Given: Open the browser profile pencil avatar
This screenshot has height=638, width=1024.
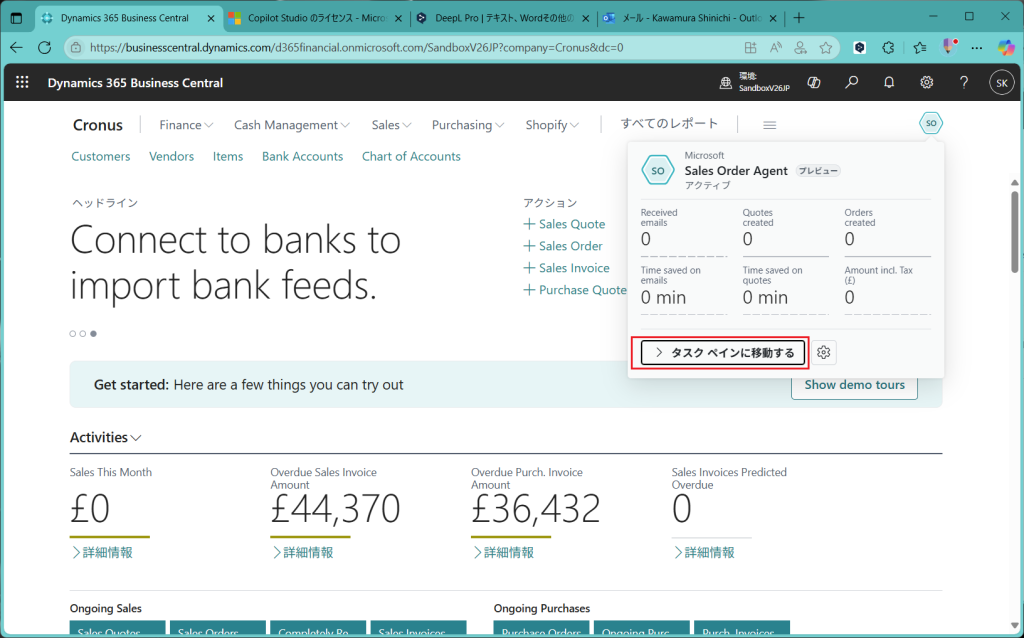Looking at the screenshot, I should tap(948, 47).
